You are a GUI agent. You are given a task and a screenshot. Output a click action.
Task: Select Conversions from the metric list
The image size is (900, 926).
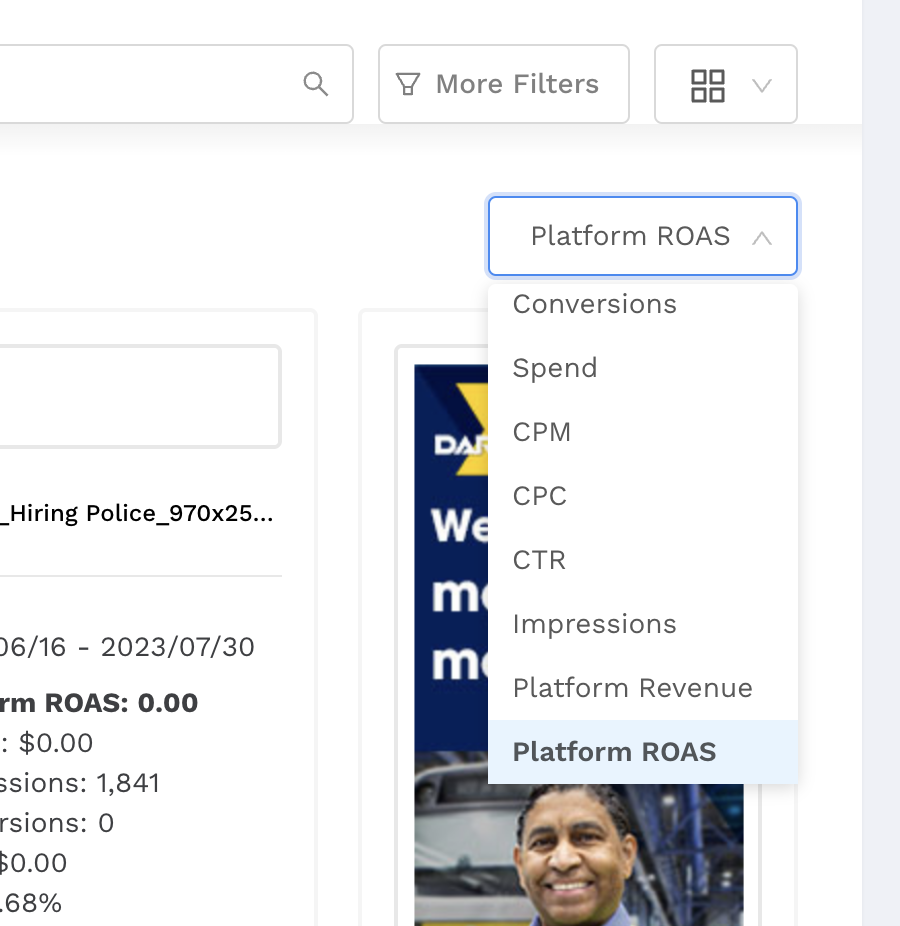coord(594,304)
